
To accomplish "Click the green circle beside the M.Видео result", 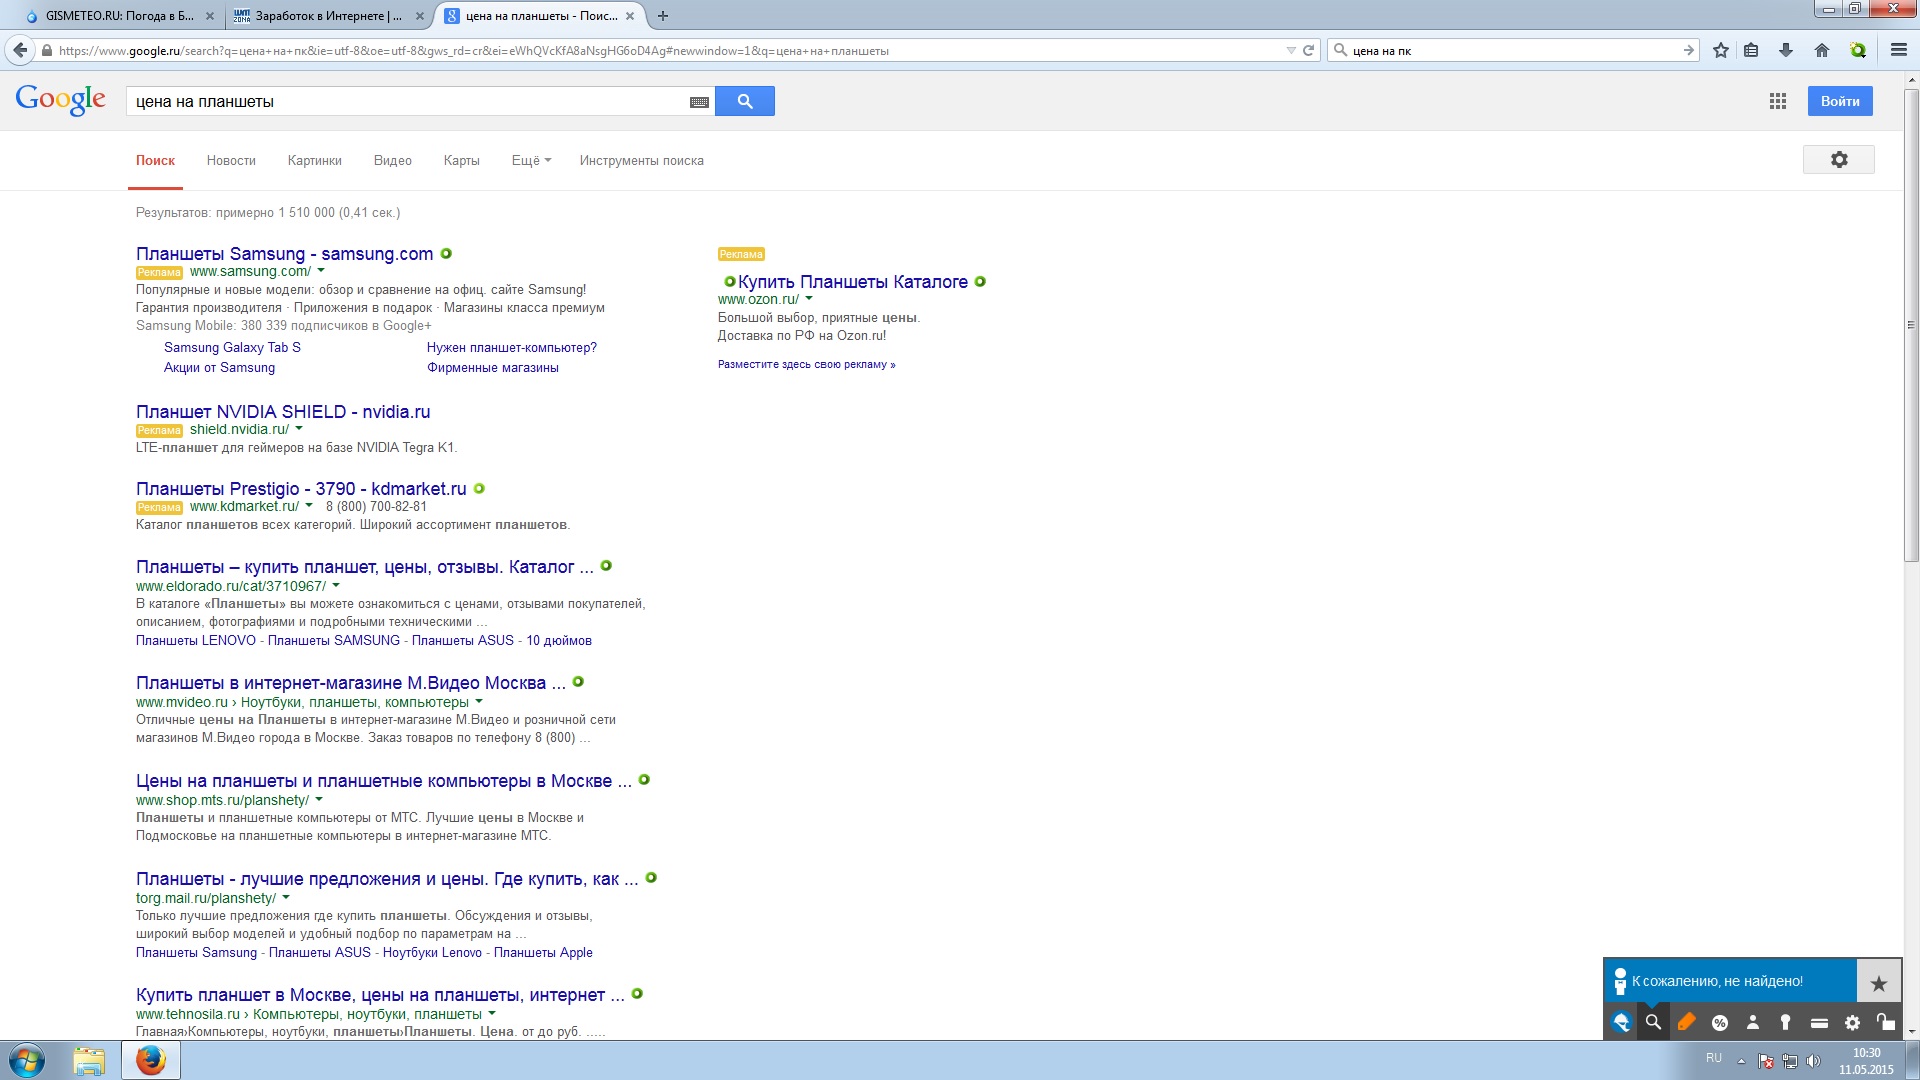I will [578, 682].
